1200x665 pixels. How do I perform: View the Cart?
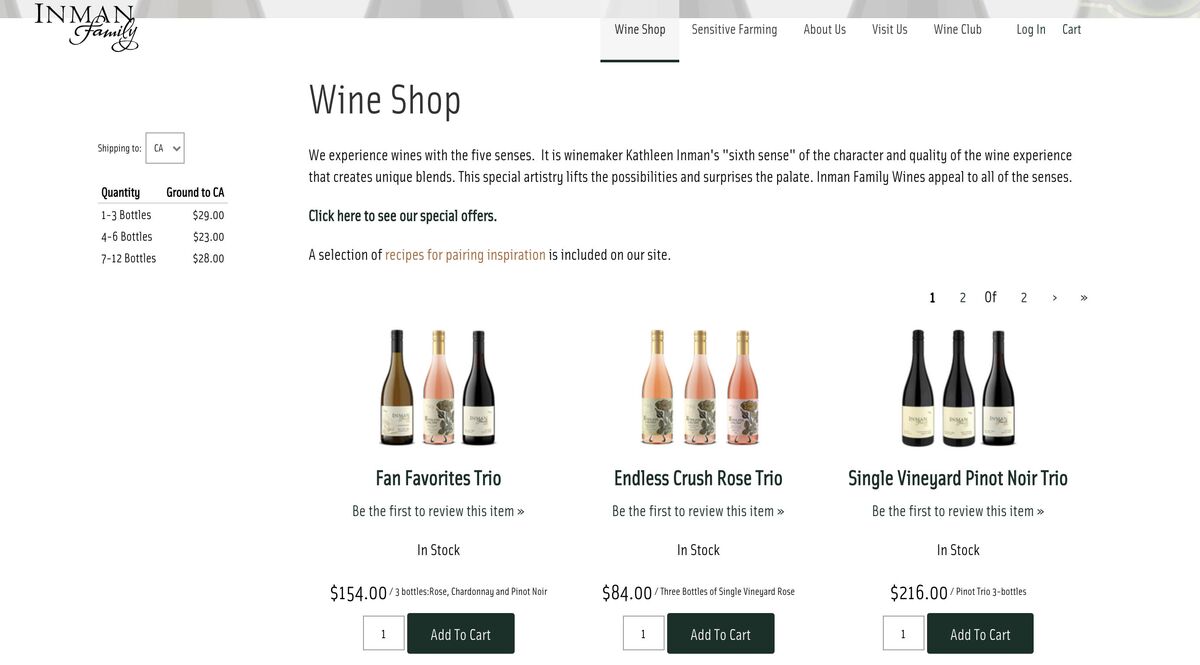point(1071,29)
